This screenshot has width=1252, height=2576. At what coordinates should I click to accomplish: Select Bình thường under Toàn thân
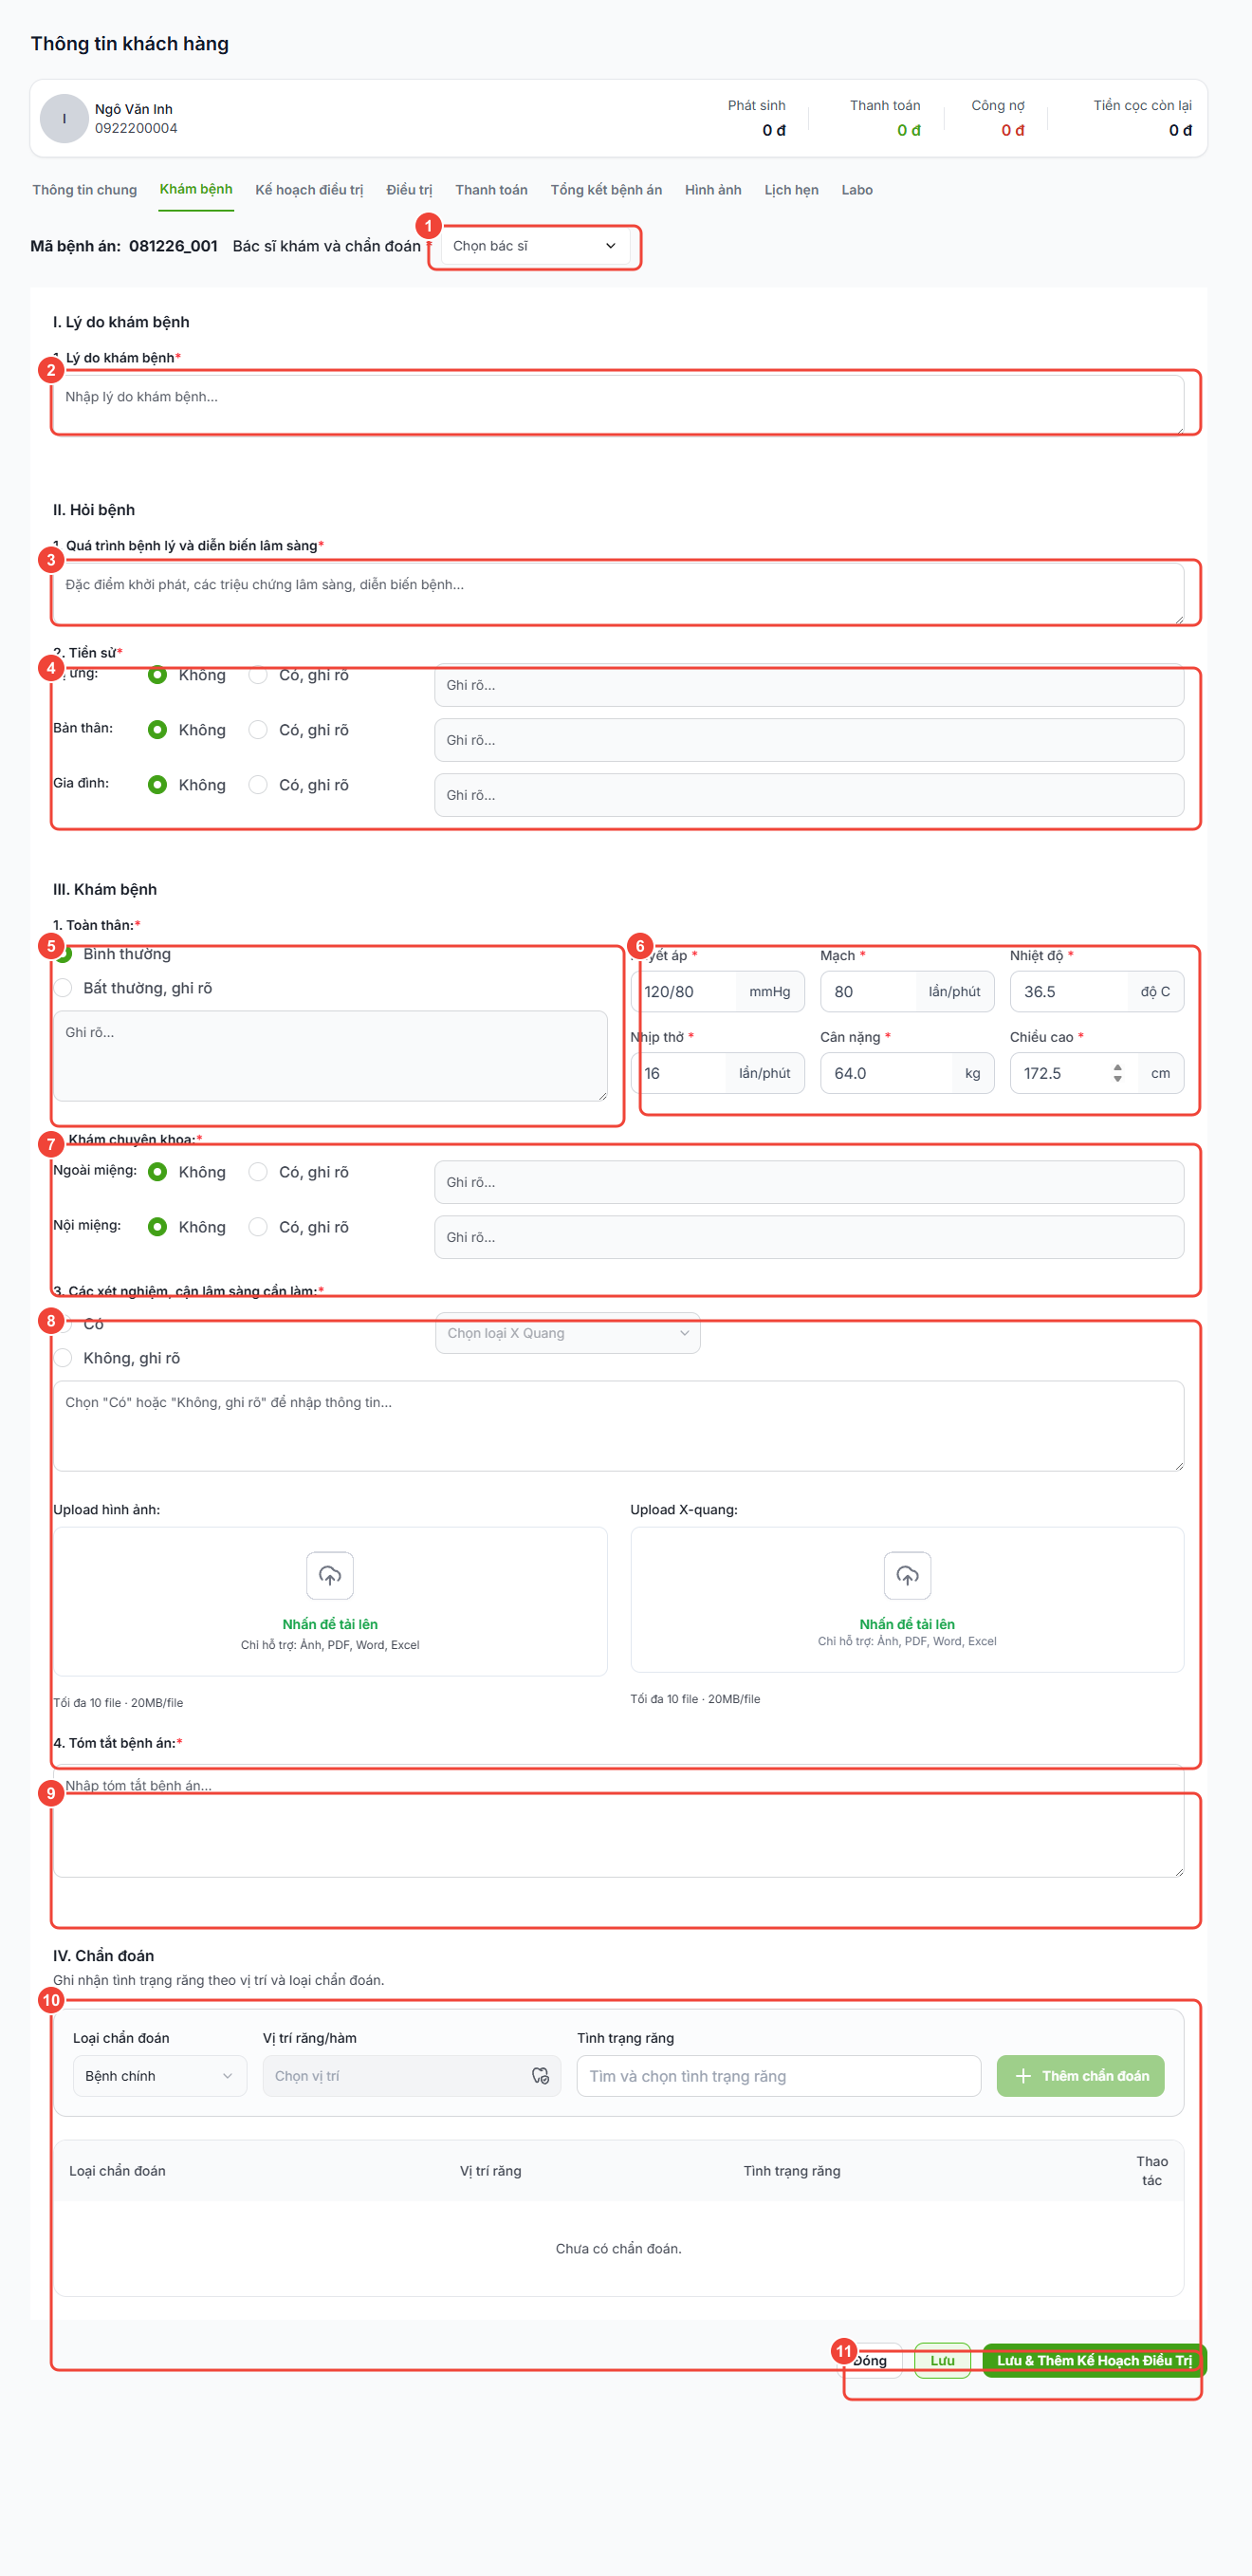[x=63, y=954]
